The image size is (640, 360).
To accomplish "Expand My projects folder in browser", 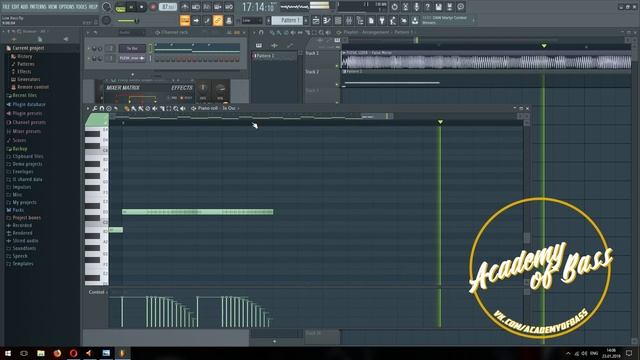I will [x=24, y=202].
